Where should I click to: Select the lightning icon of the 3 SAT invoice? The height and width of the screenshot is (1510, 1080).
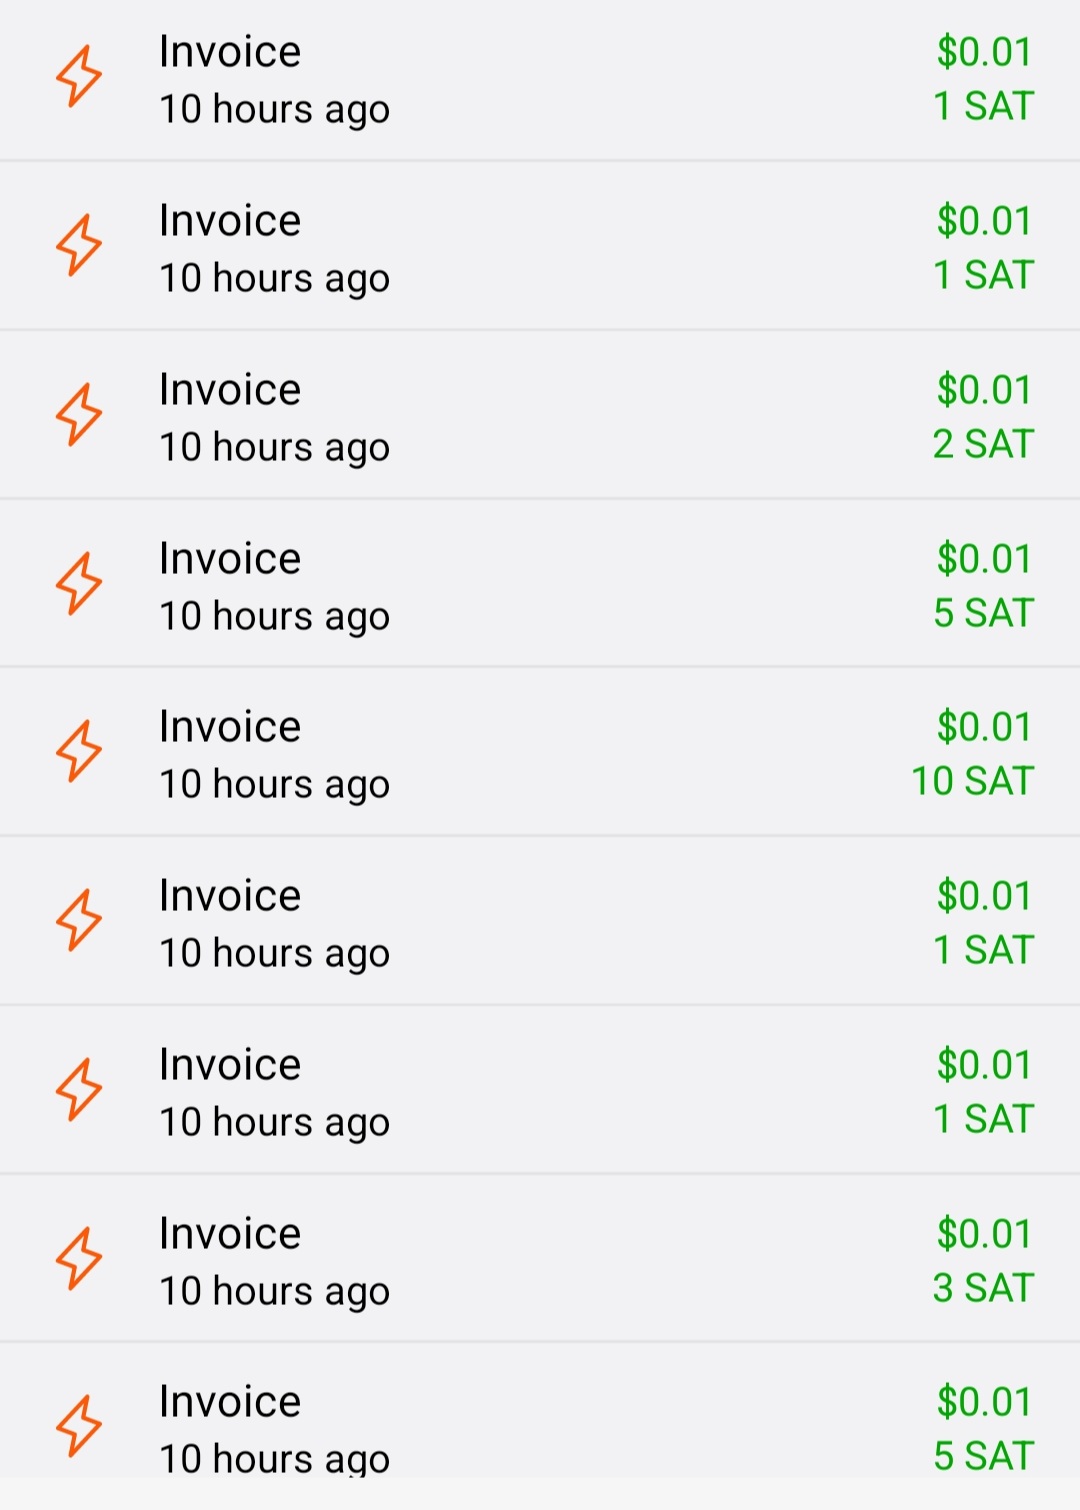tap(78, 1258)
